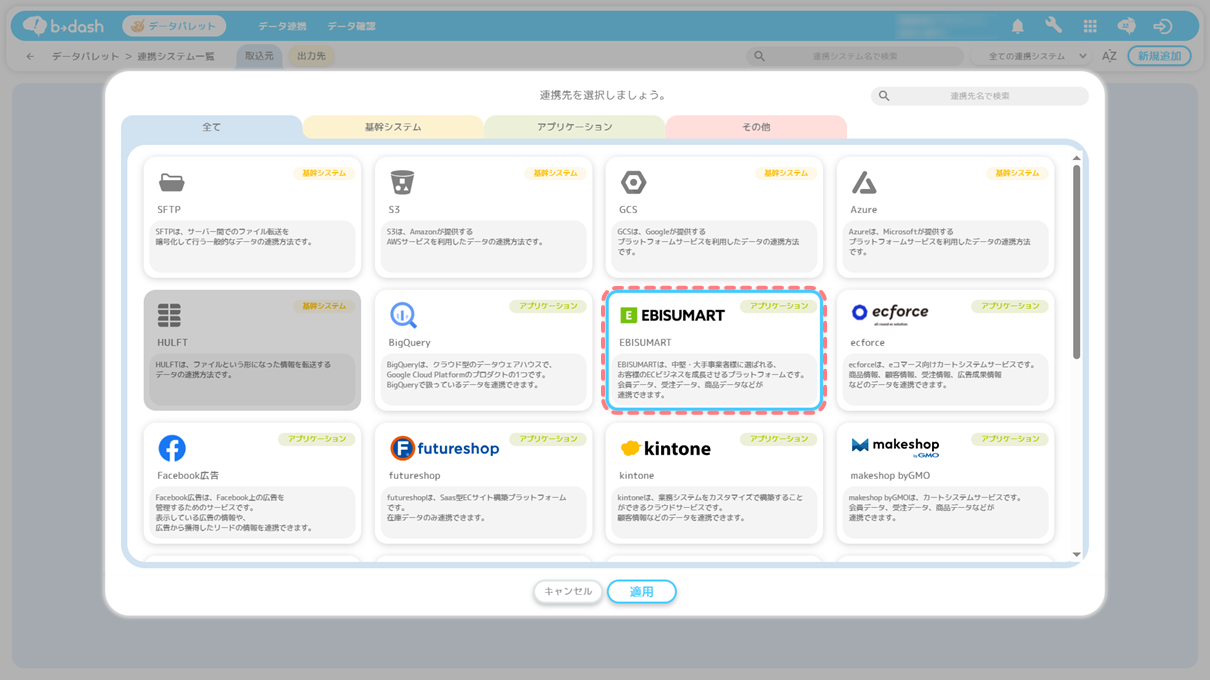Open the wrench settings icon
Screen dimensions: 1210x680
(1054, 26)
